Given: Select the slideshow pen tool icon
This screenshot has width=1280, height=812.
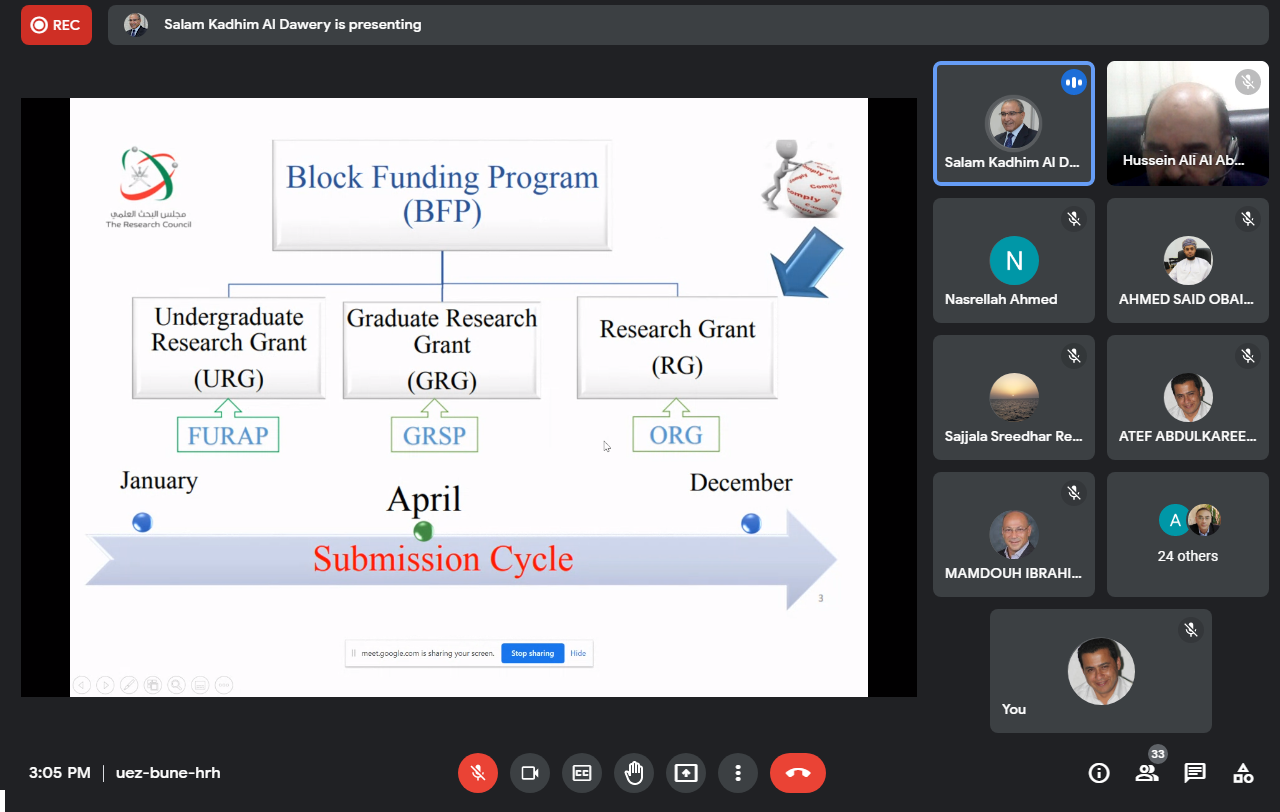Looking at the screenshot, I should pos(129,685).
